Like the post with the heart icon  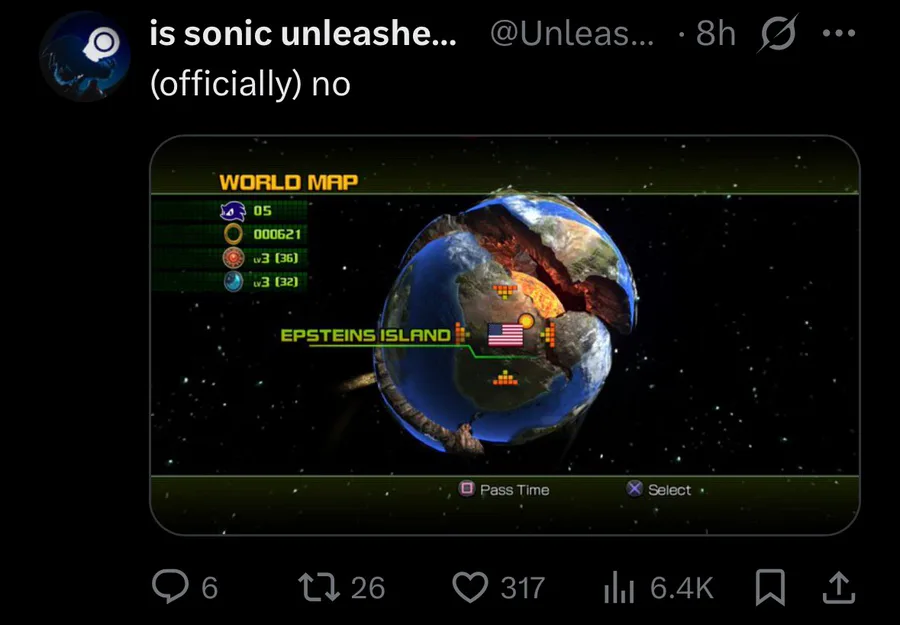click(470, 587)
